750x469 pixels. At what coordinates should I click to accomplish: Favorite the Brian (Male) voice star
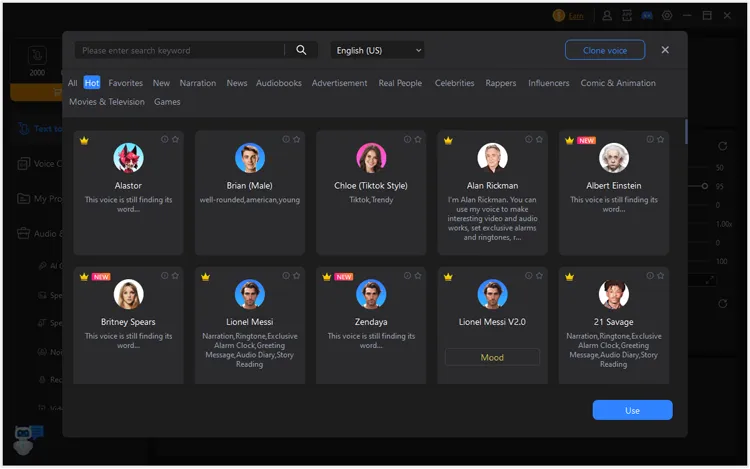click(297, 140)
